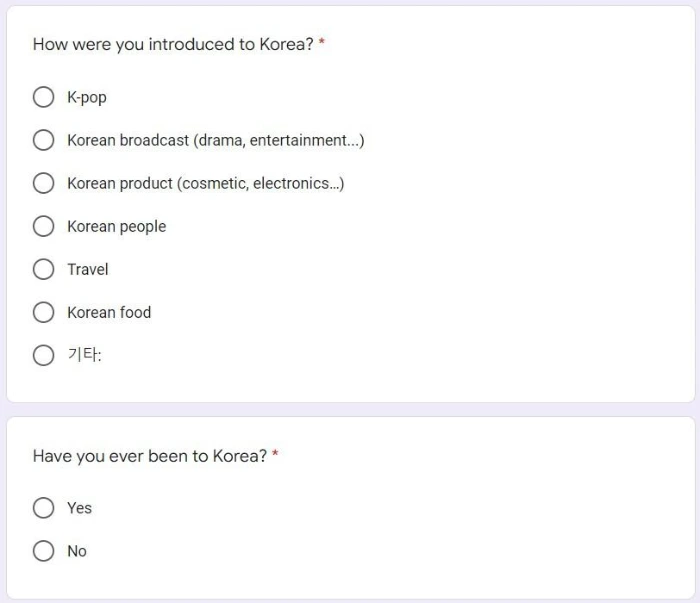Click the K-pop label text
The height and width of the screenshot is (603, 700).
pyautogui.click(x=87, y=97)
